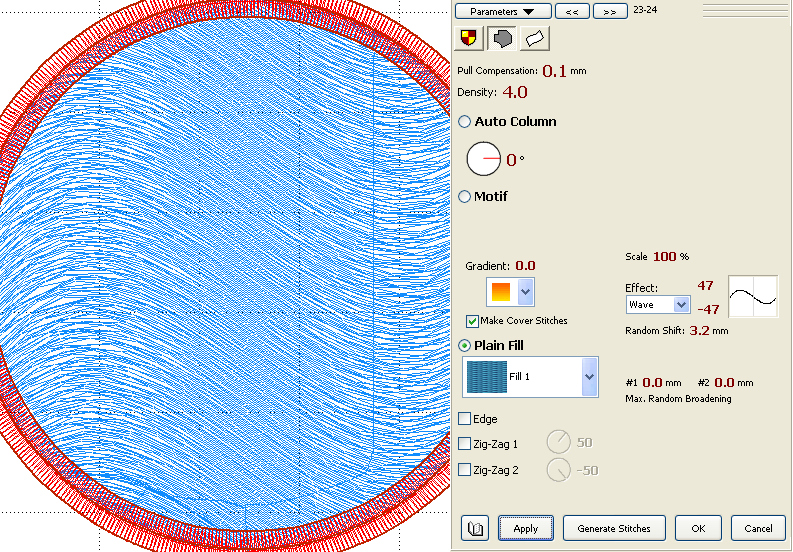Select the Motif radio button

464,196
